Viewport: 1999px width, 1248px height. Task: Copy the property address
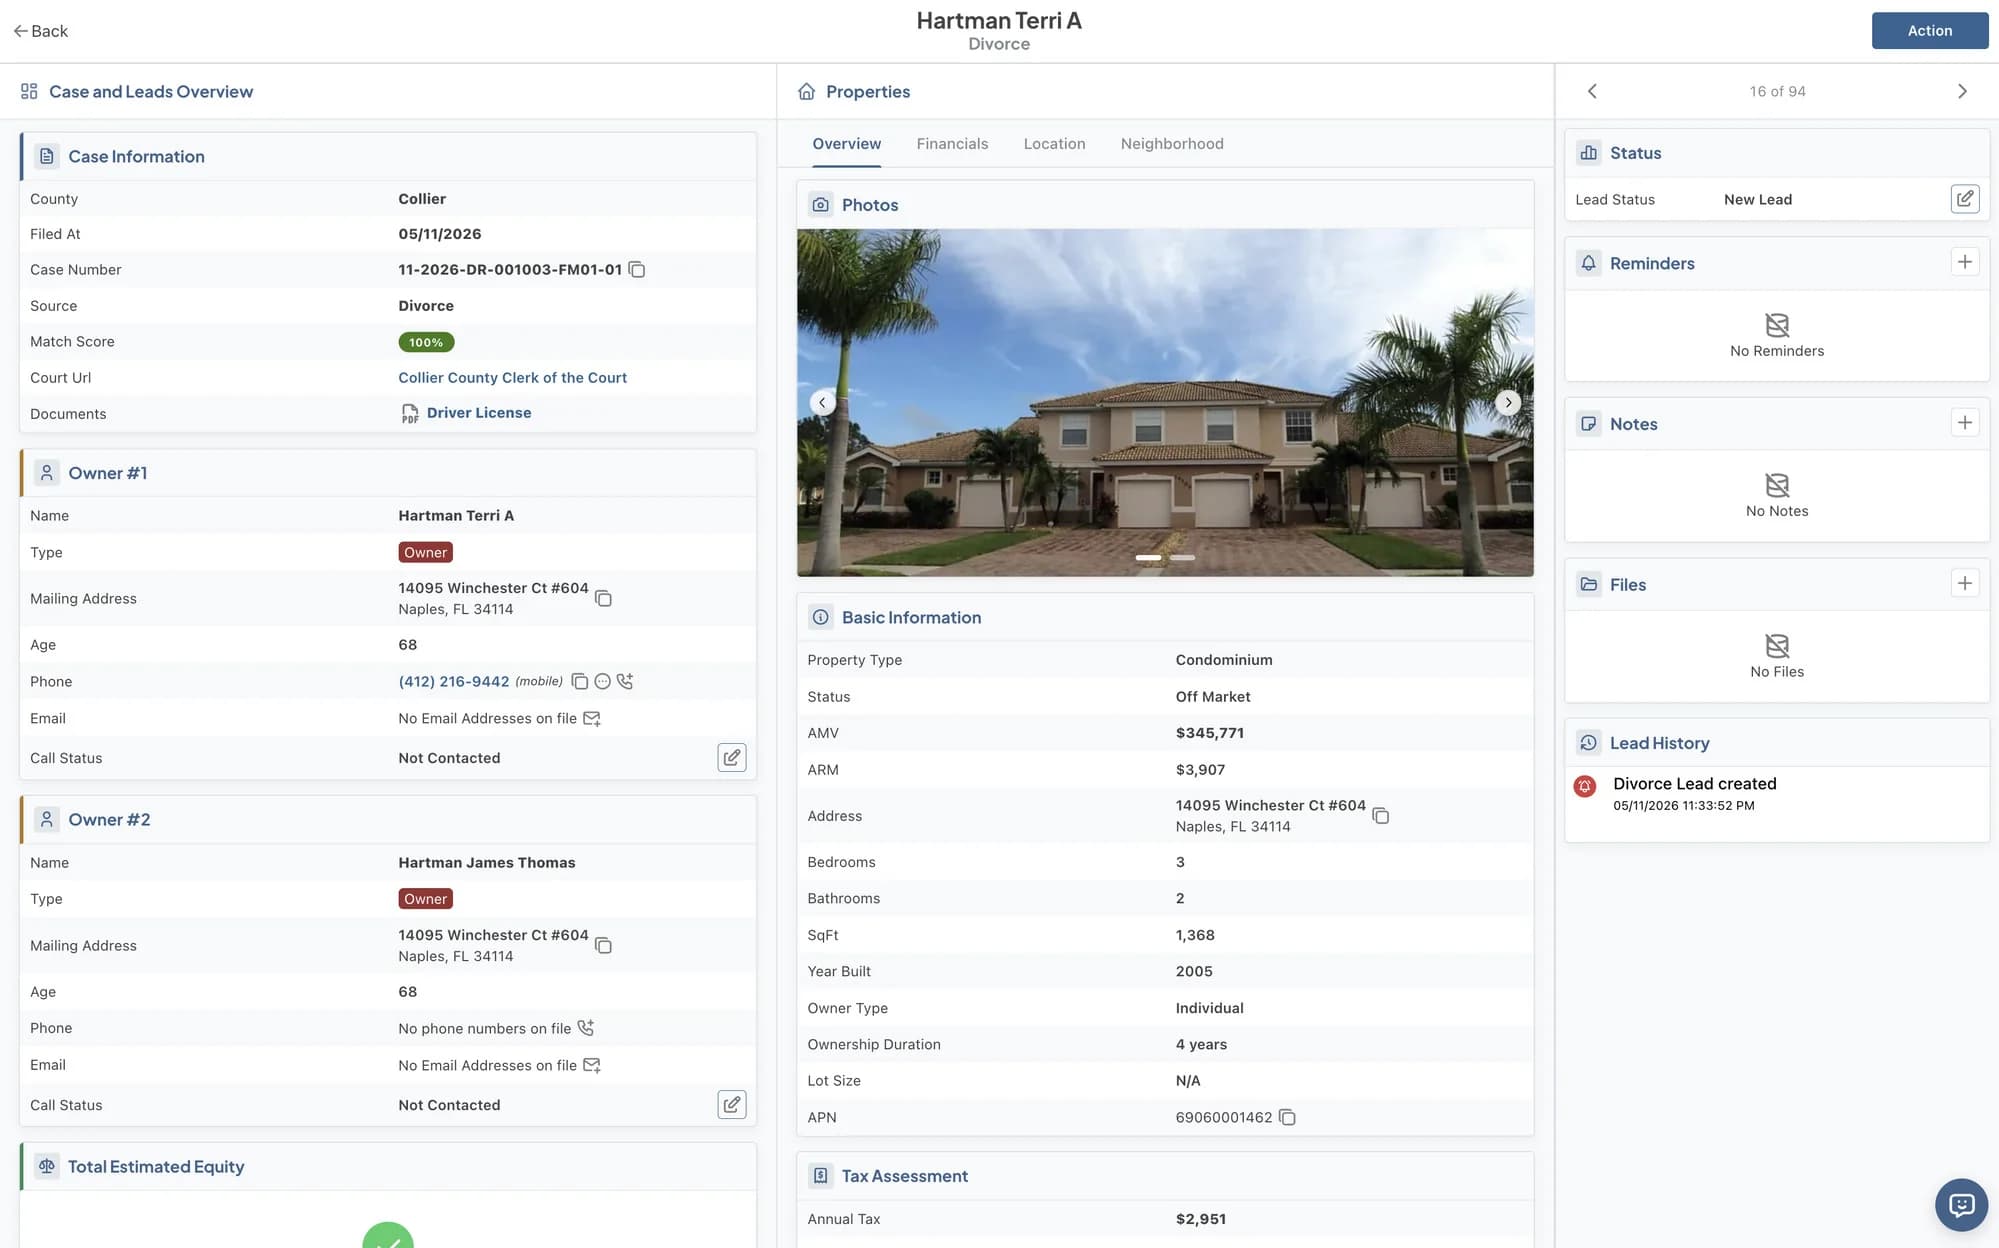coord(1381,816)
